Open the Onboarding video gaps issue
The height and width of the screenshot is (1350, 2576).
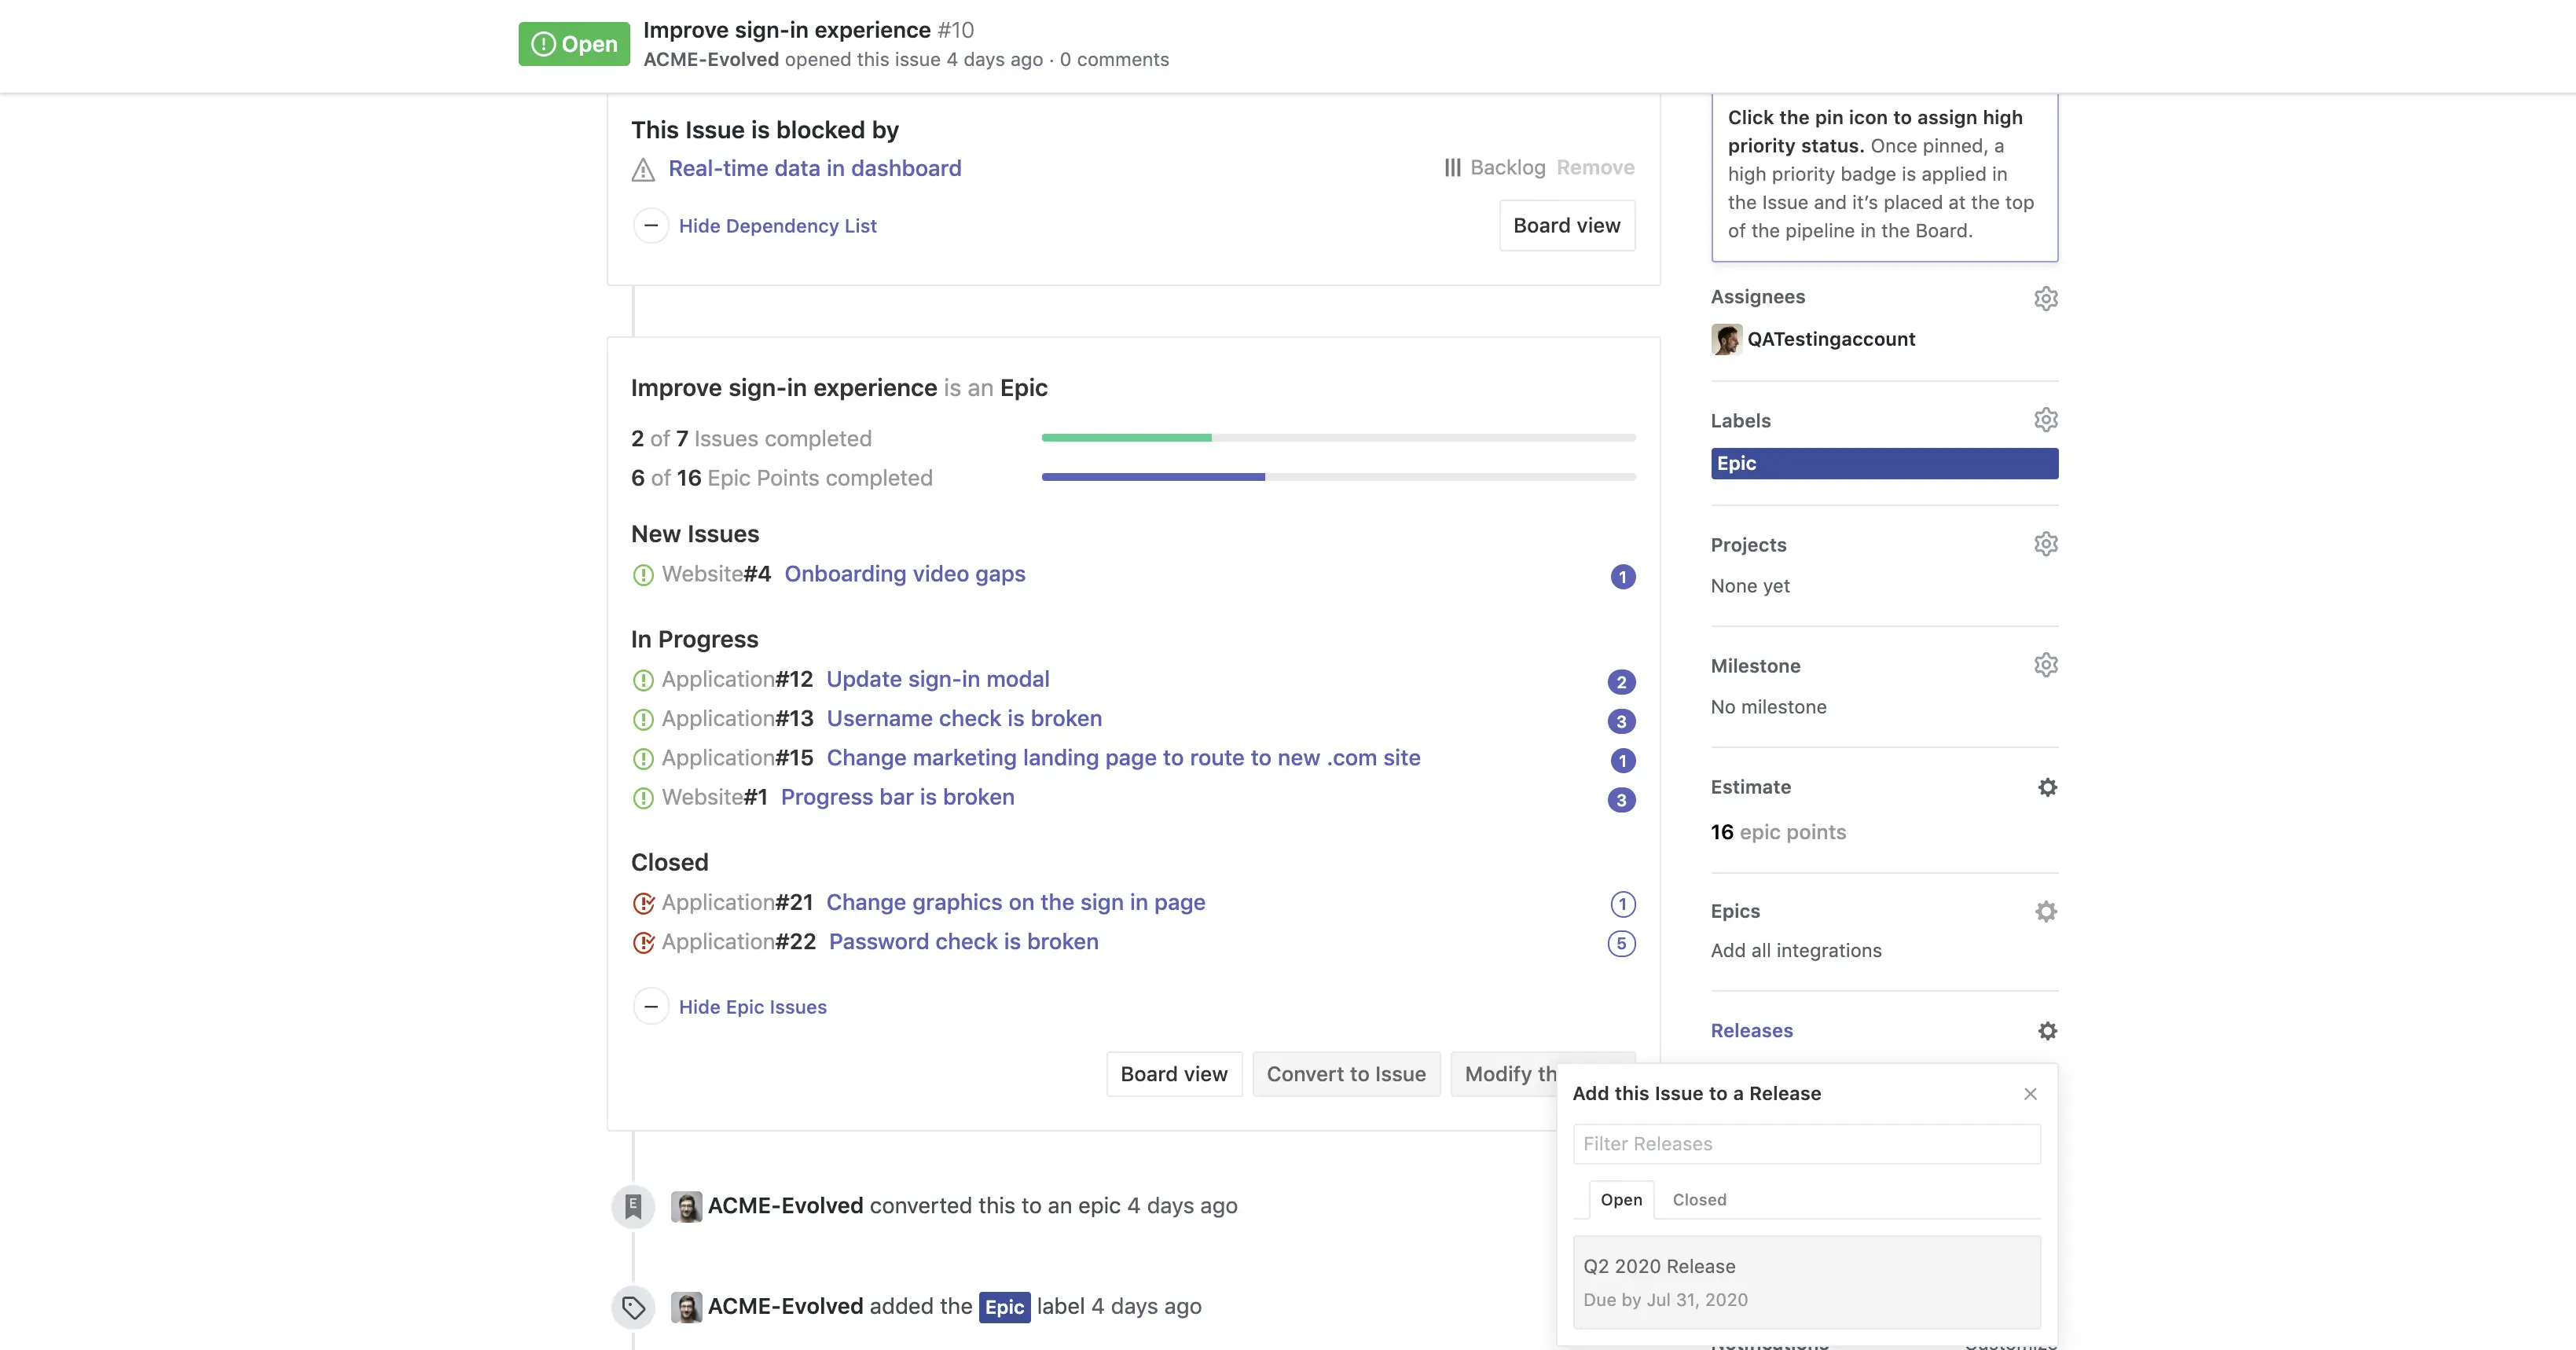[x=904, y=574]
